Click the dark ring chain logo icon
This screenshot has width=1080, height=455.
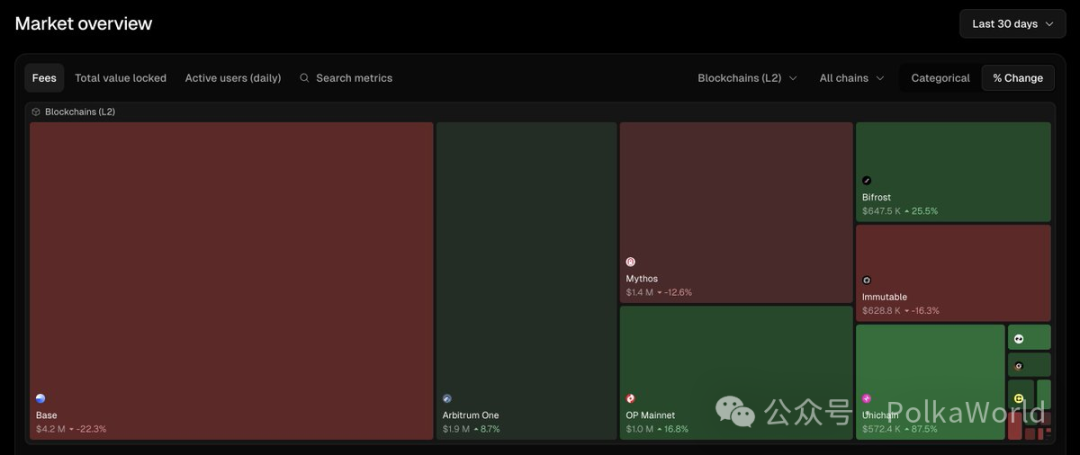1019,366
